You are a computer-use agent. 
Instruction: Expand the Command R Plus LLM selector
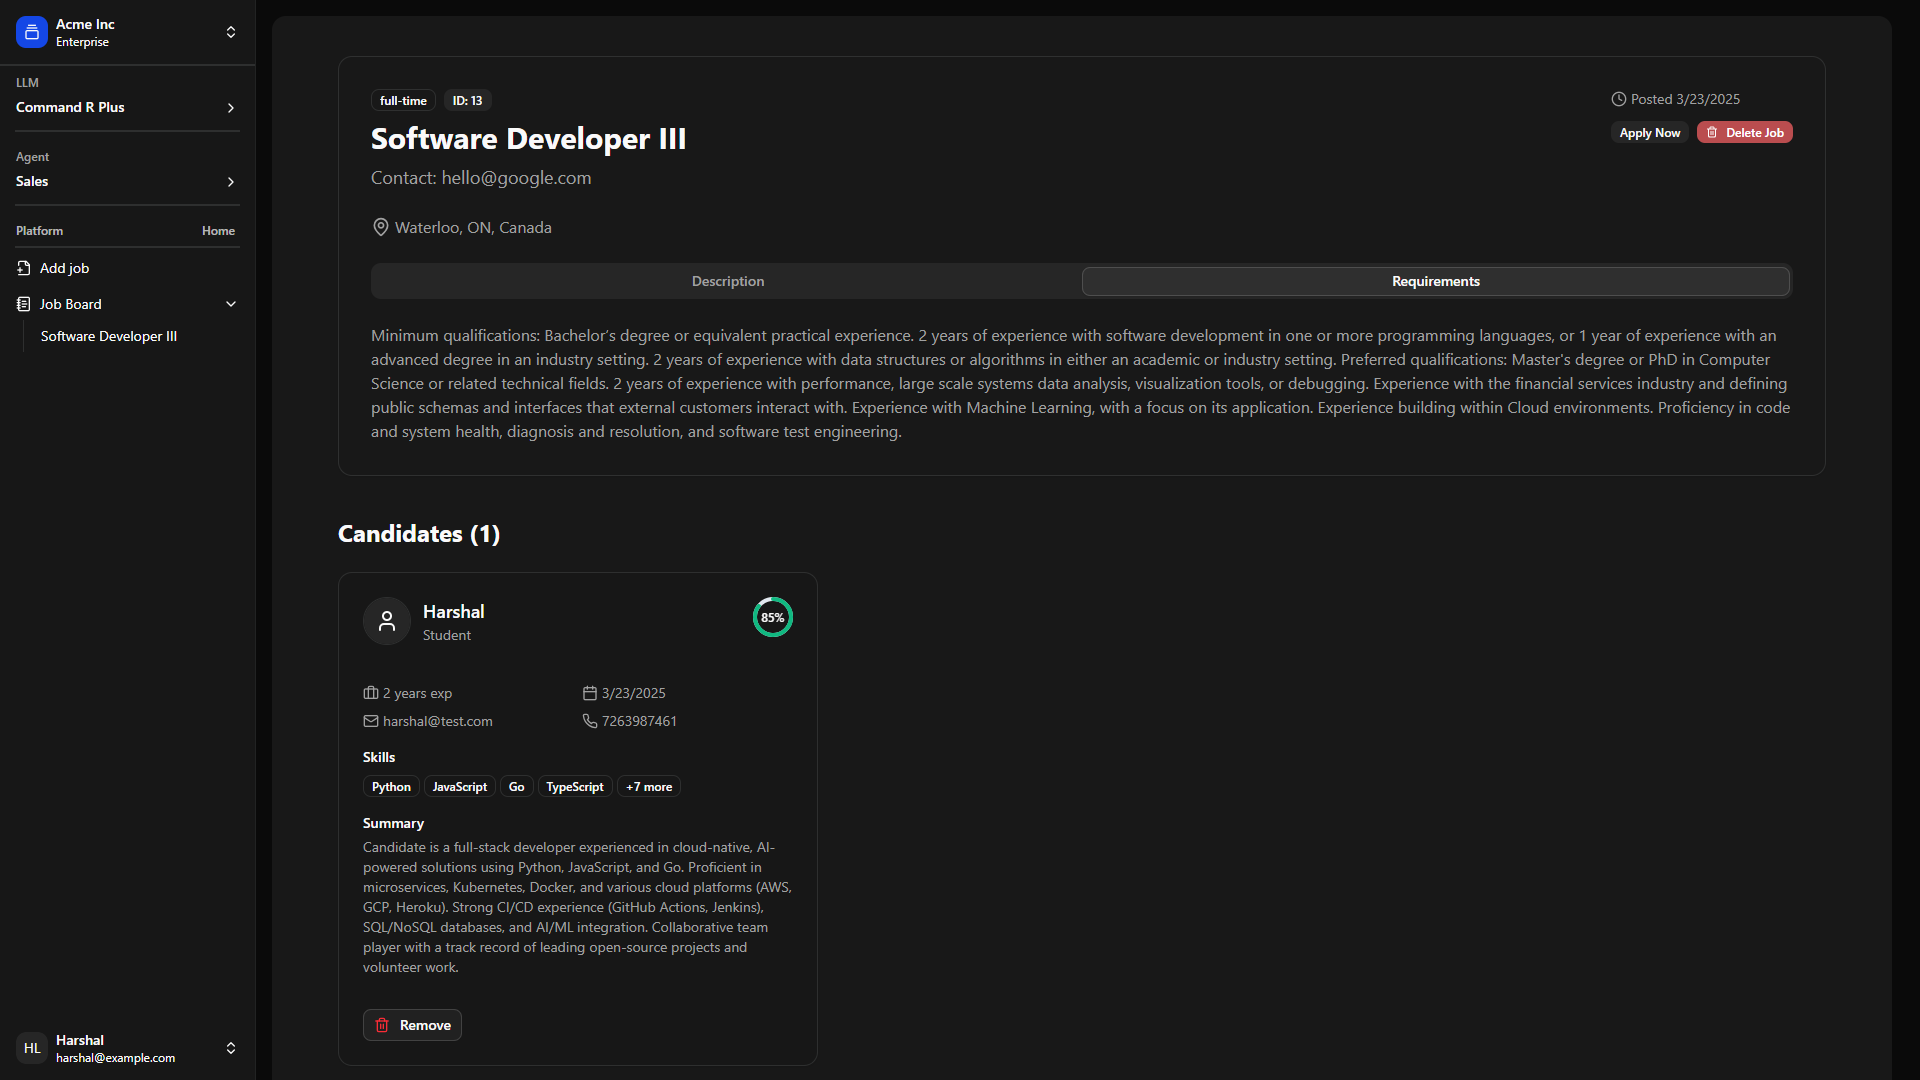pos(231,107)
